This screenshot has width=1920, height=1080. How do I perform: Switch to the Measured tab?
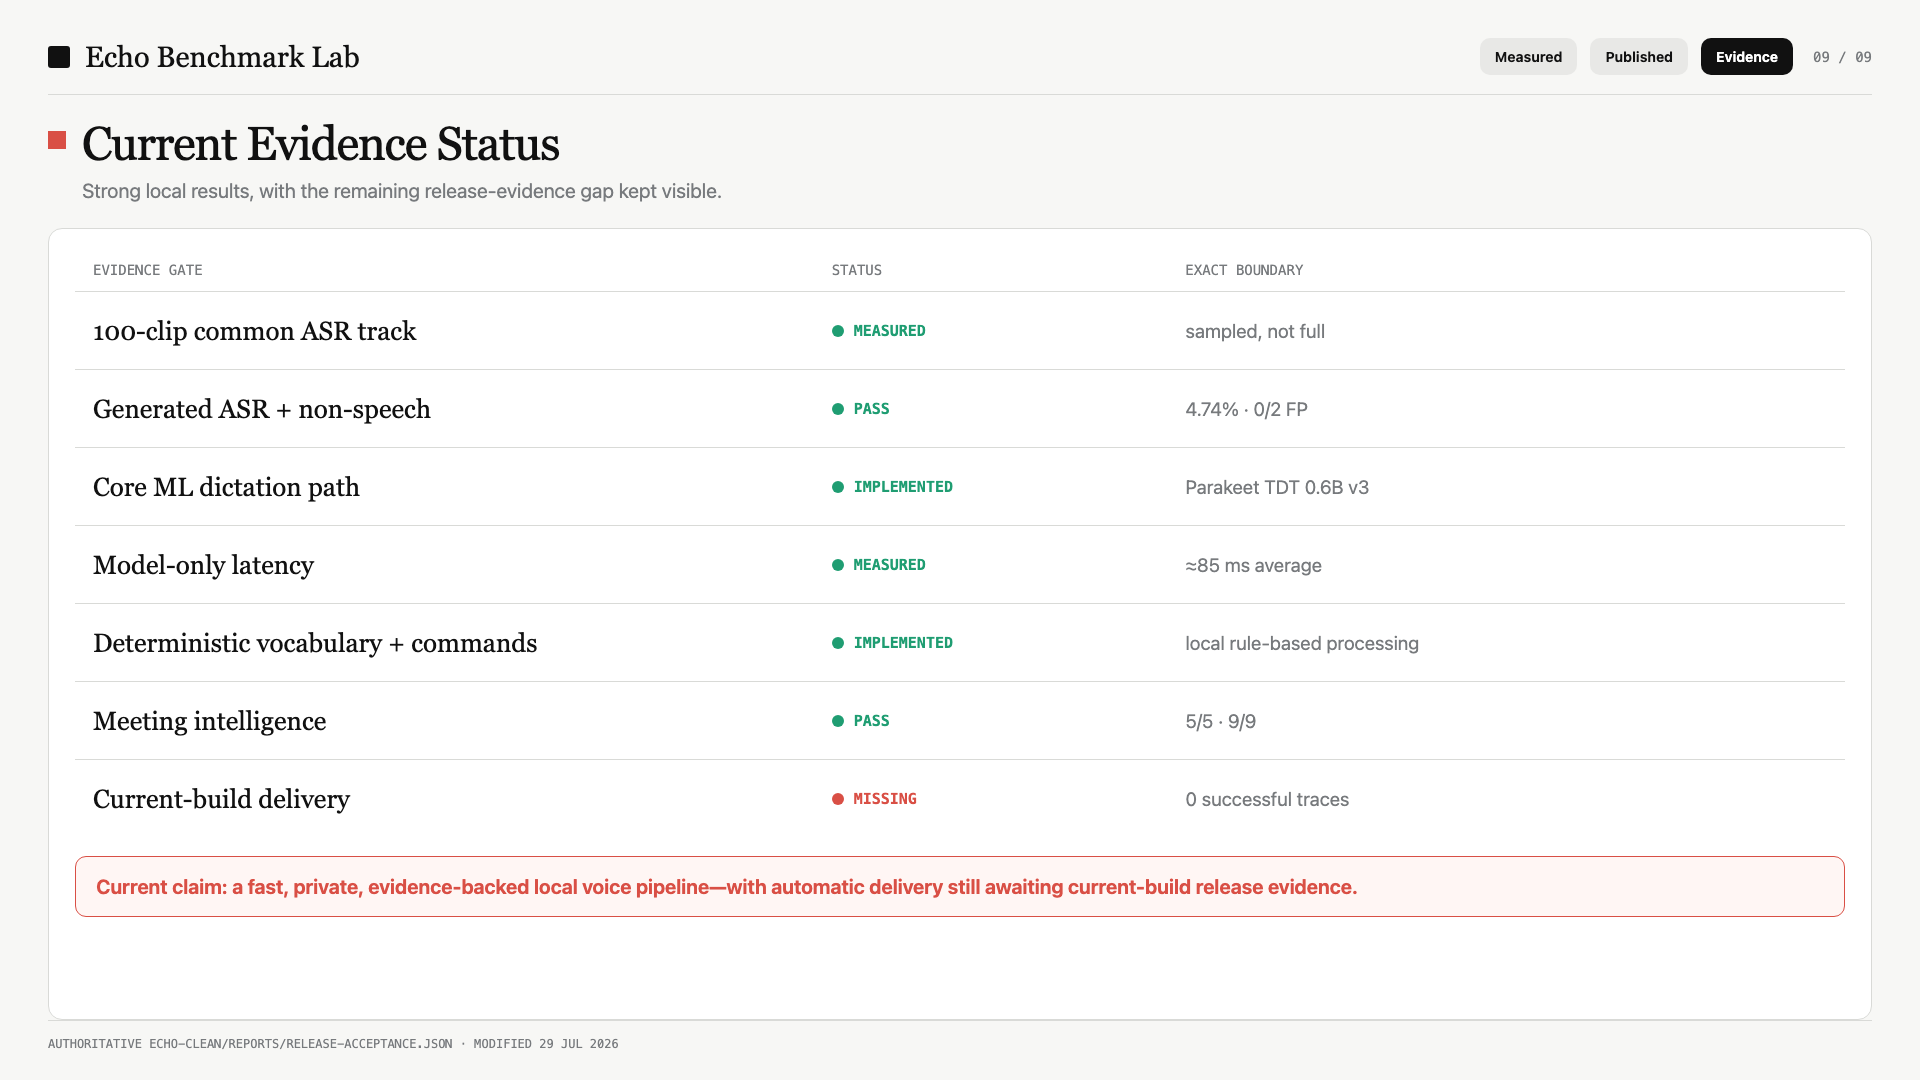(x=1528, y=57)
